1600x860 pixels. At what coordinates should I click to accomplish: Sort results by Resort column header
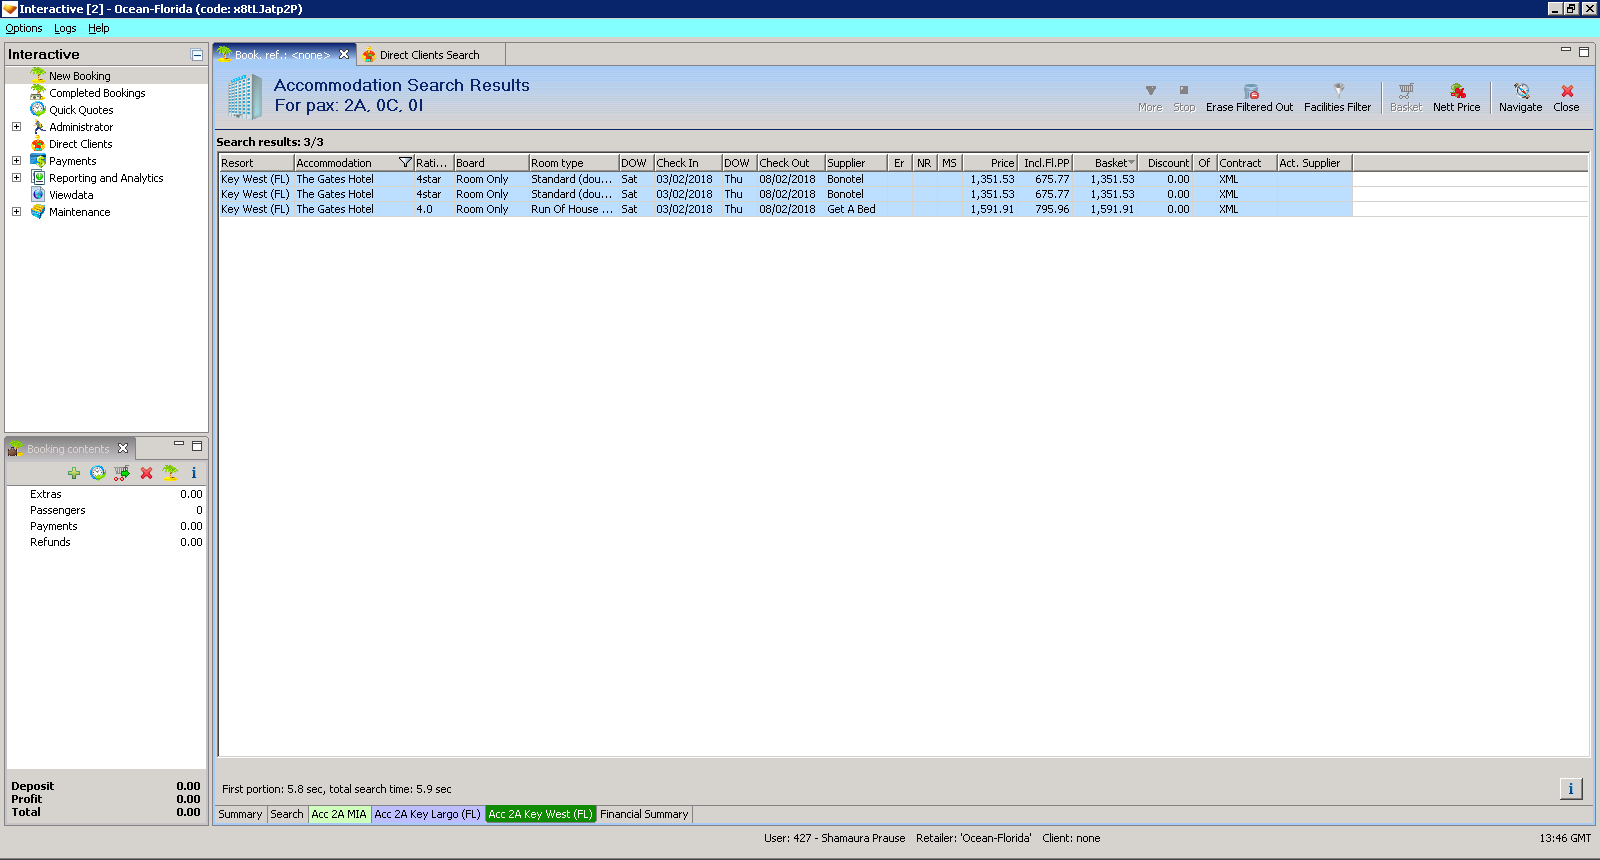[256, 163]
